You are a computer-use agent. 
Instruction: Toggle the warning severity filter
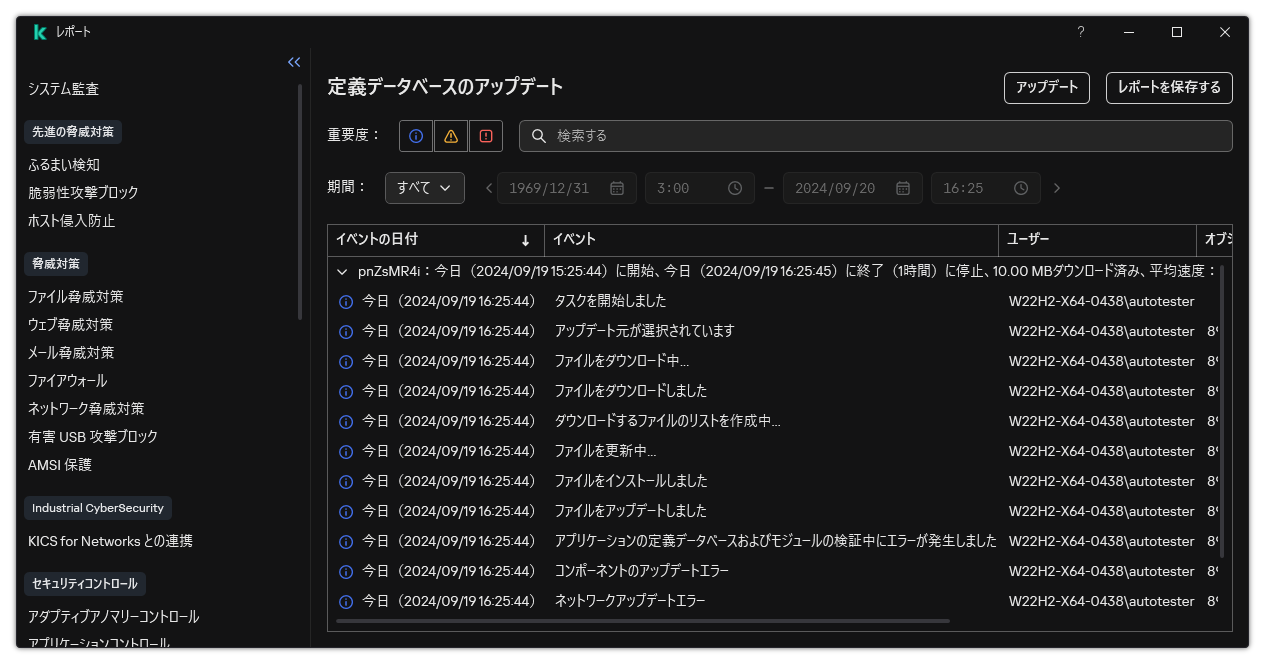[450, 135]
